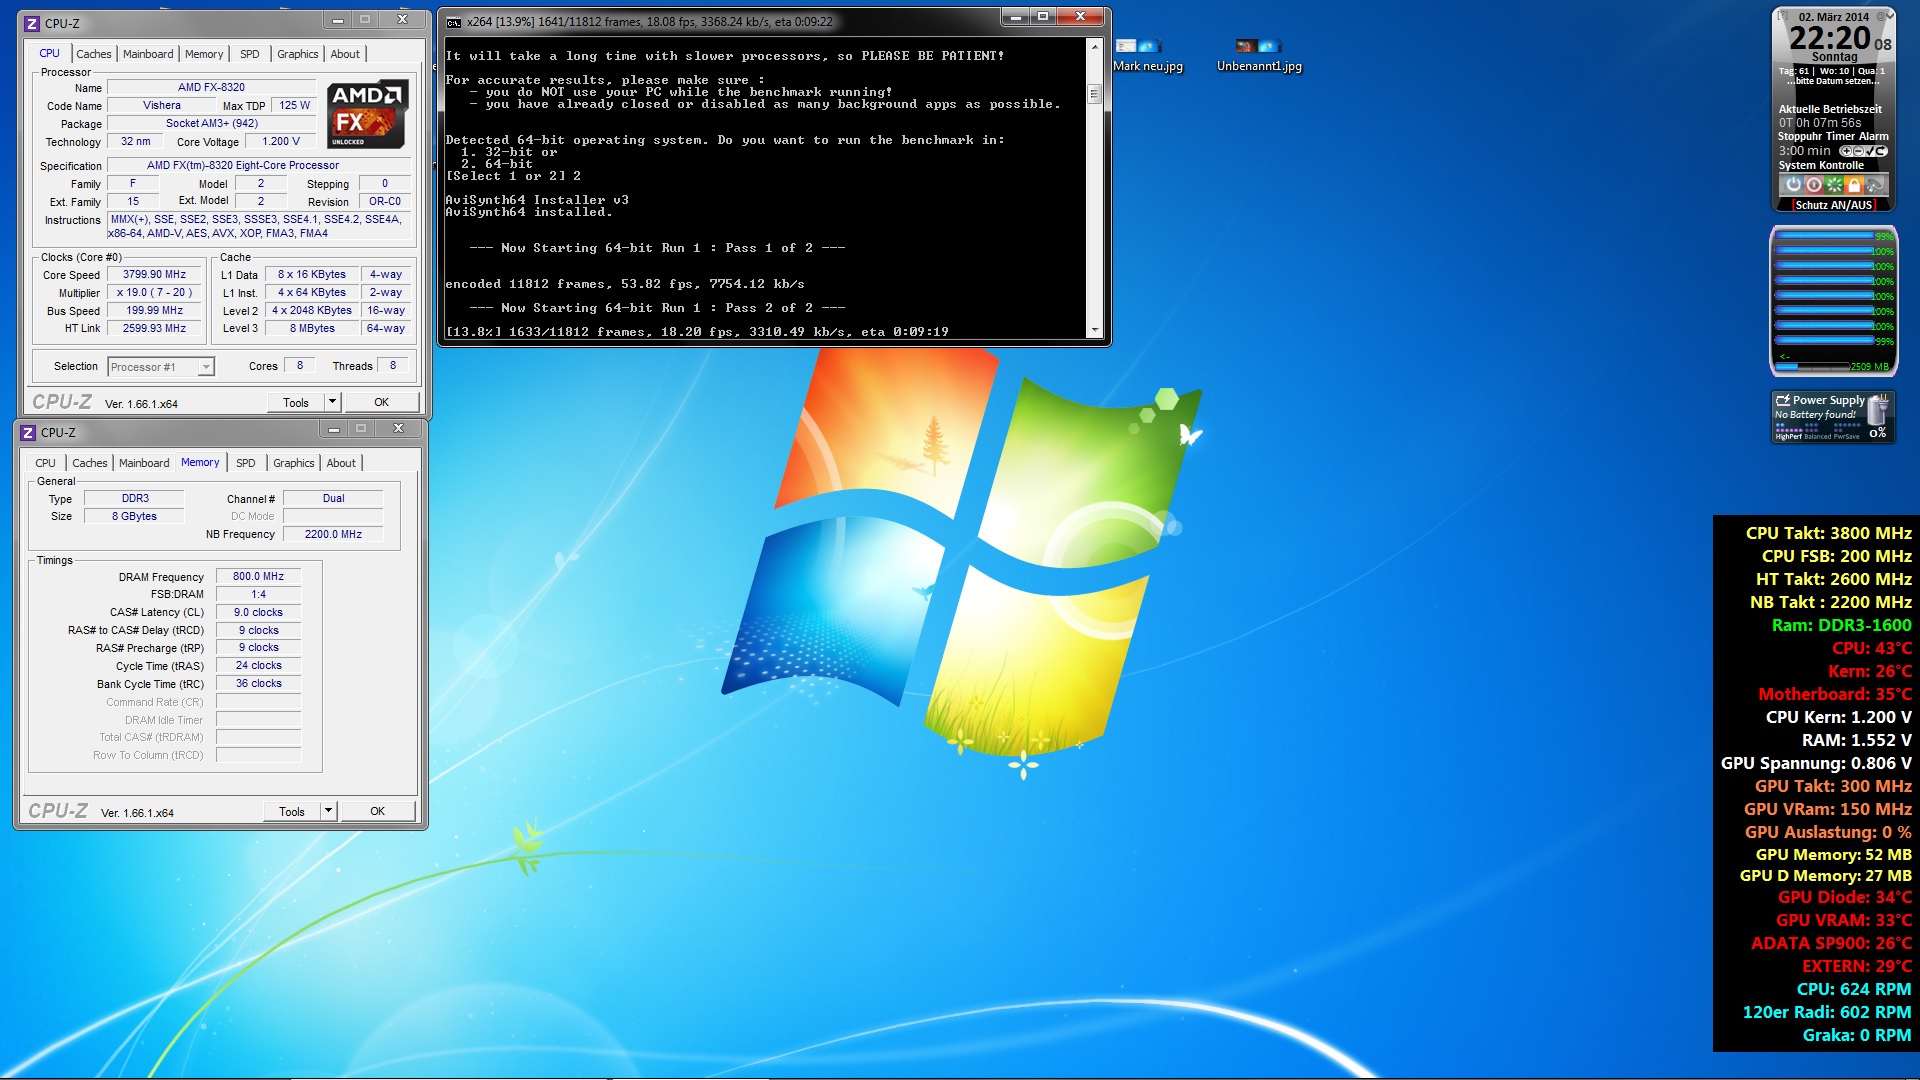Expand Tools dropdown arrow in lower CPU-Z window

328,811
